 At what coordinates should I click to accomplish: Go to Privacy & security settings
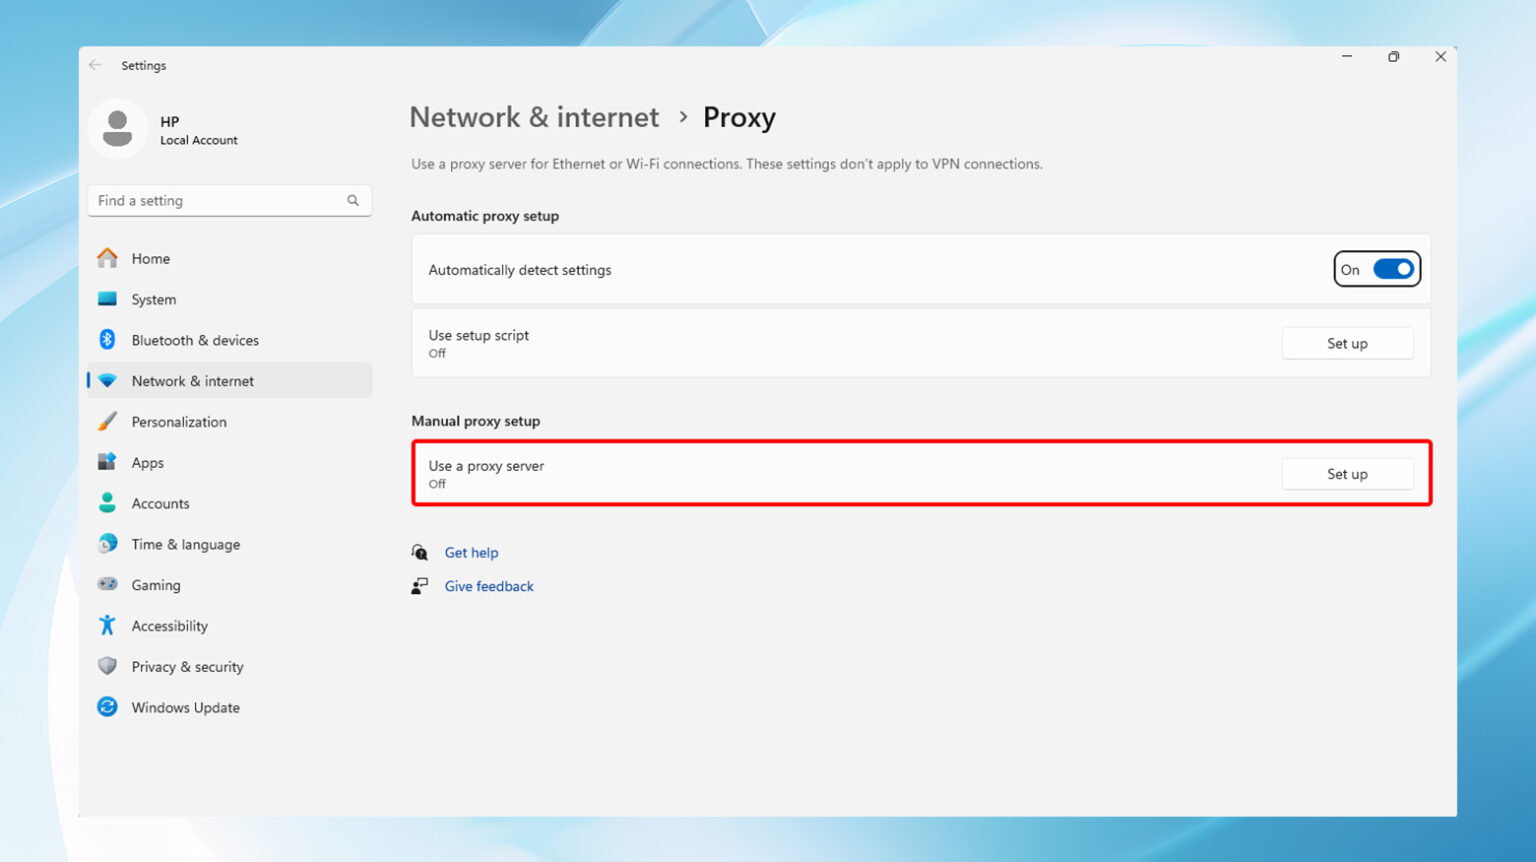[187, 667]
